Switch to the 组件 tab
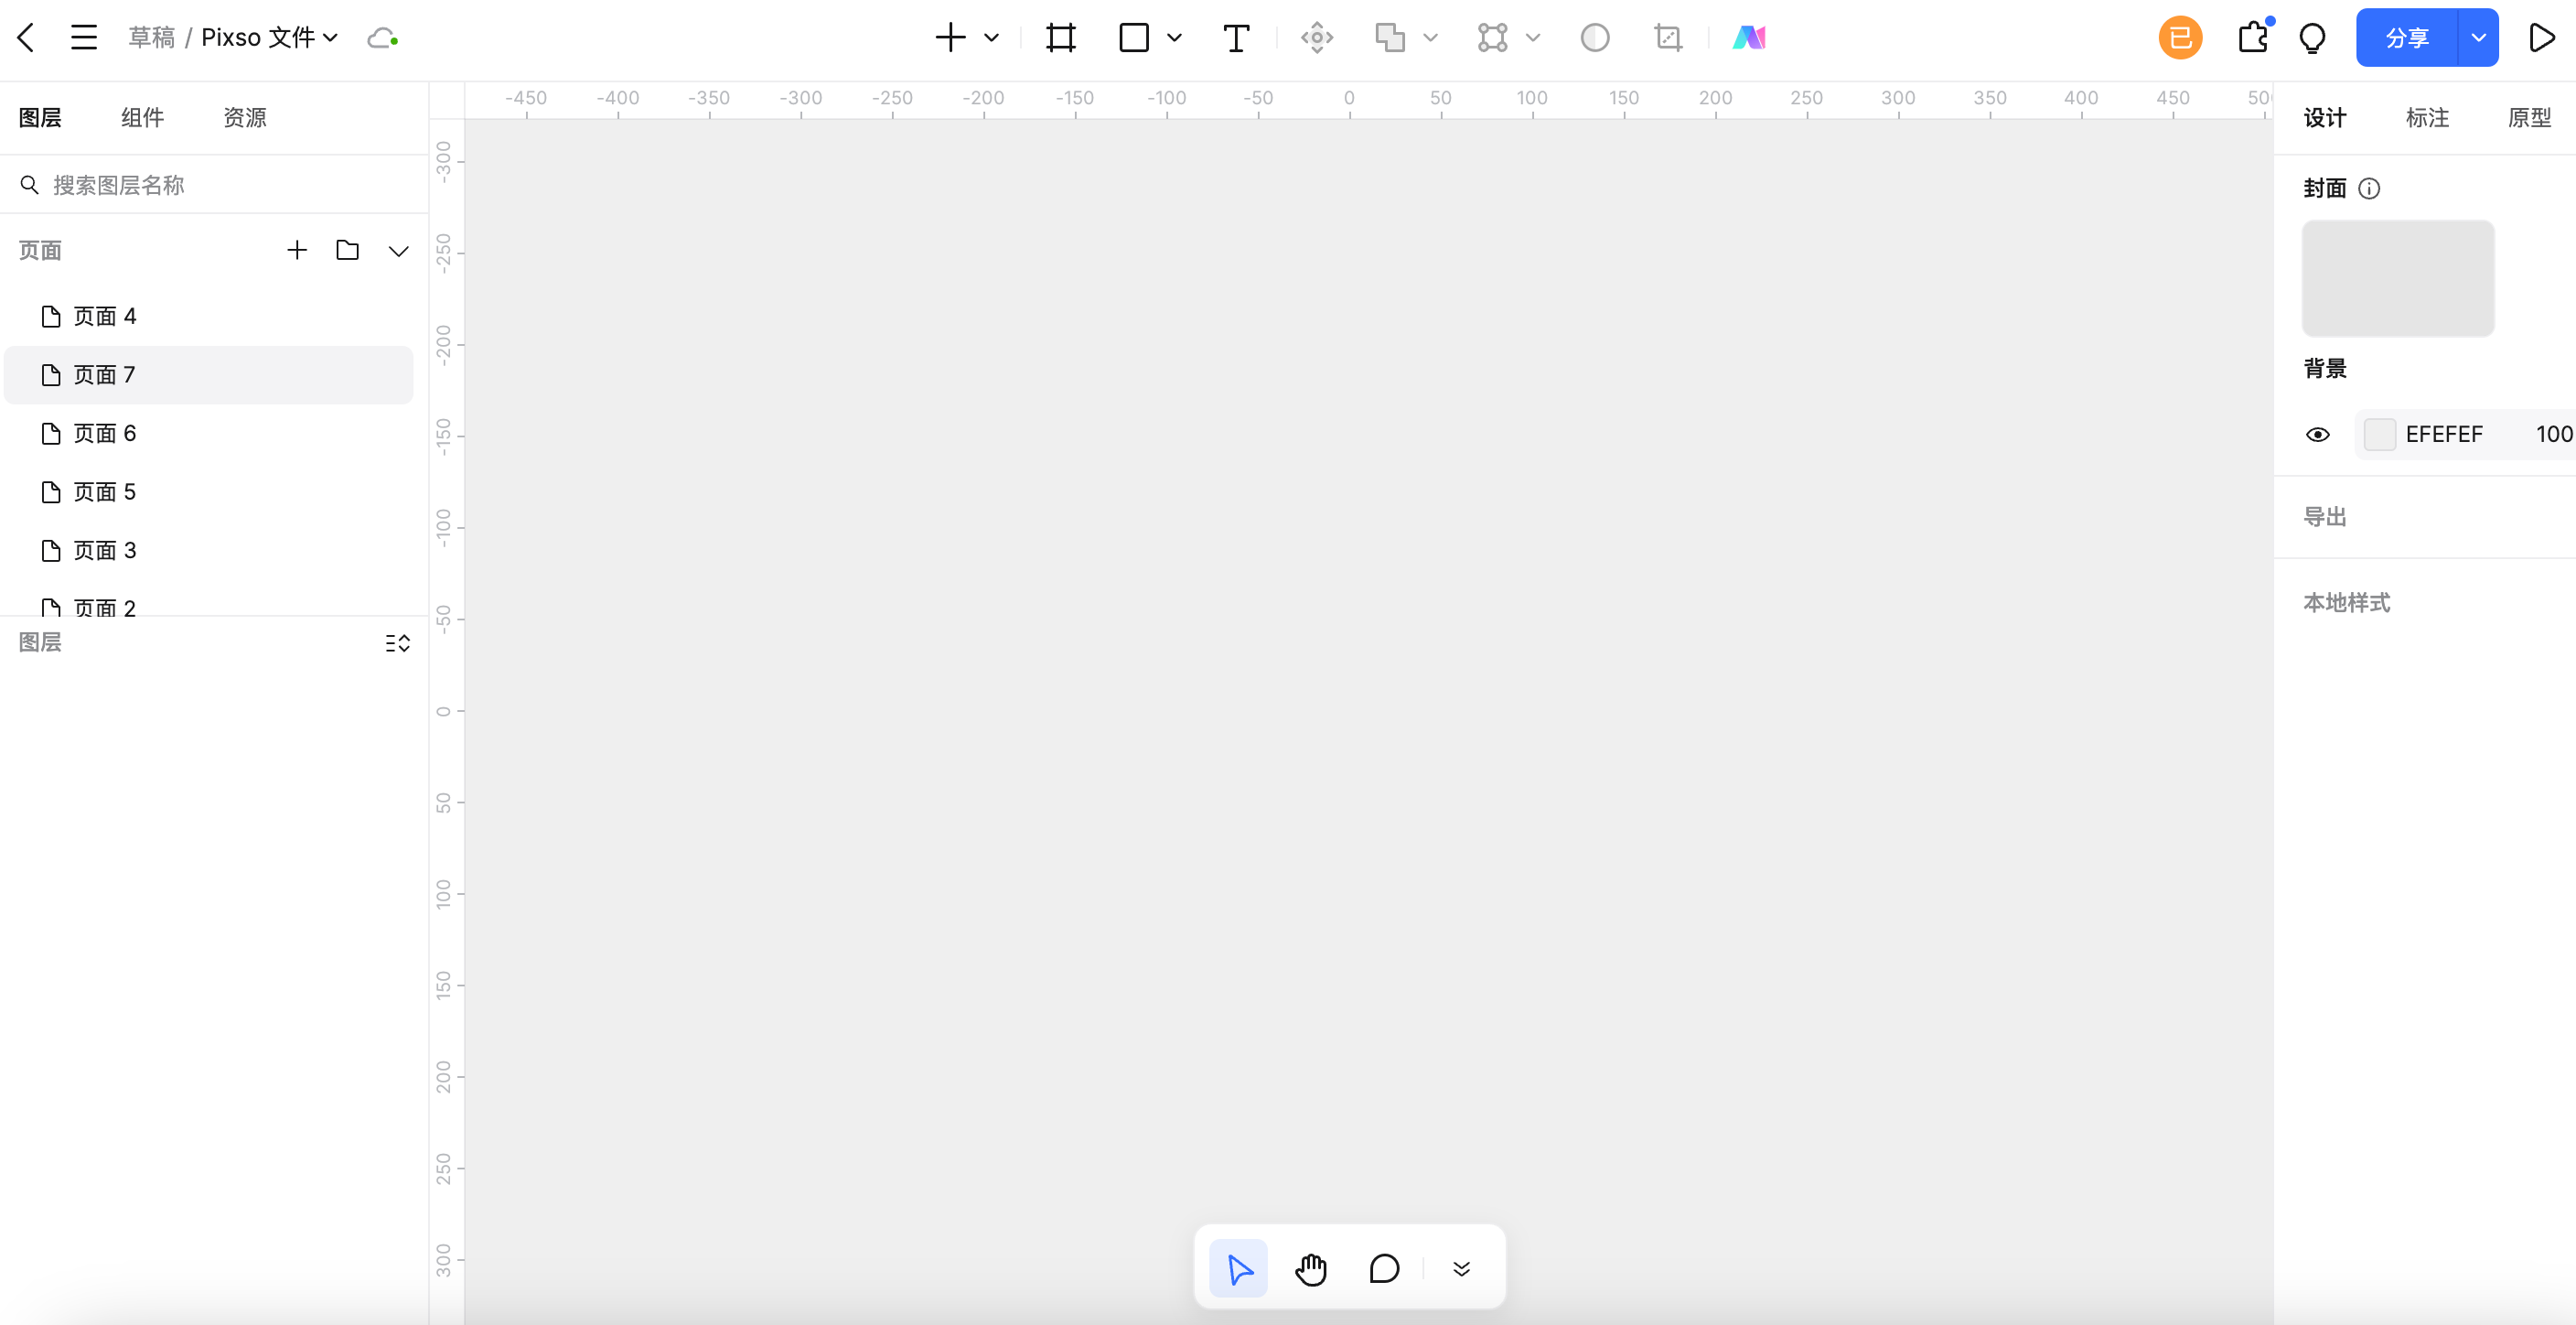This screenshot has height=1325, width=2576. pyautogui.click(x=142, y=117)
